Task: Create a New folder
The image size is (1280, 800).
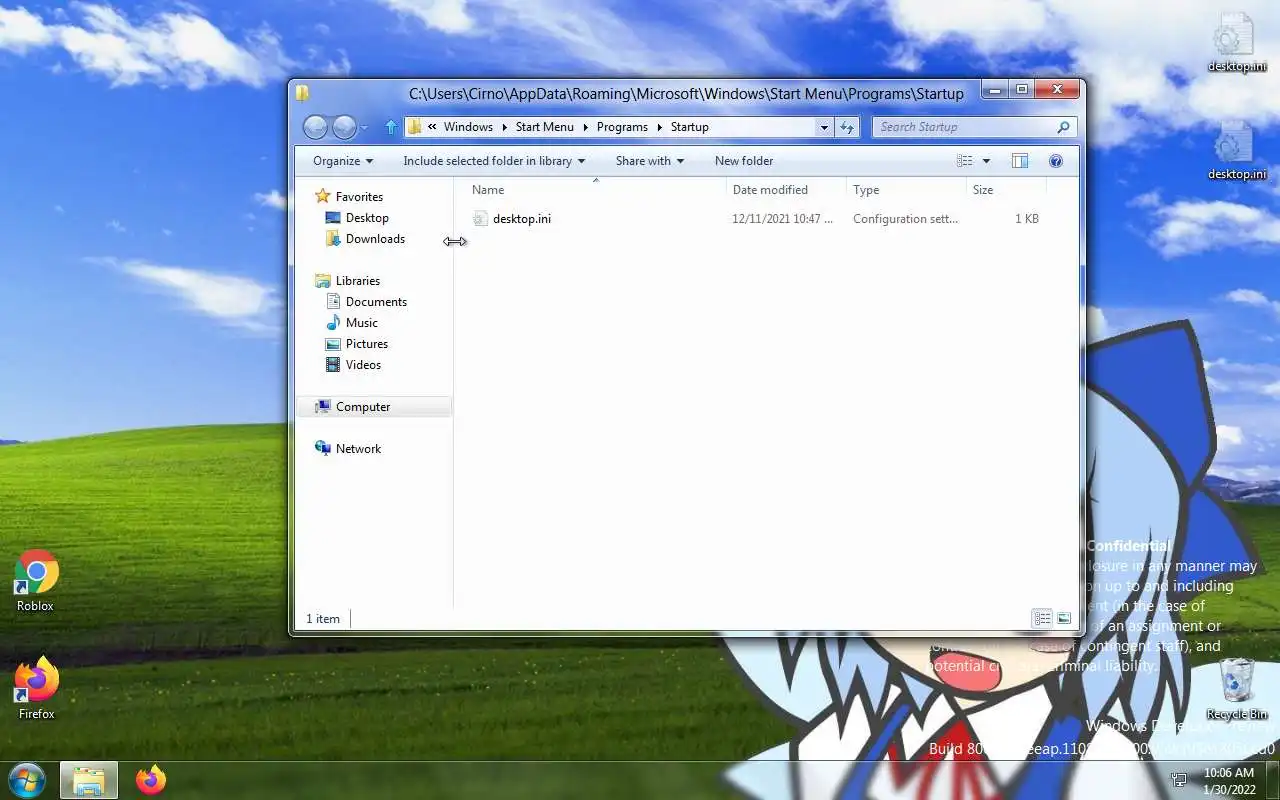Action: point(744,161)
